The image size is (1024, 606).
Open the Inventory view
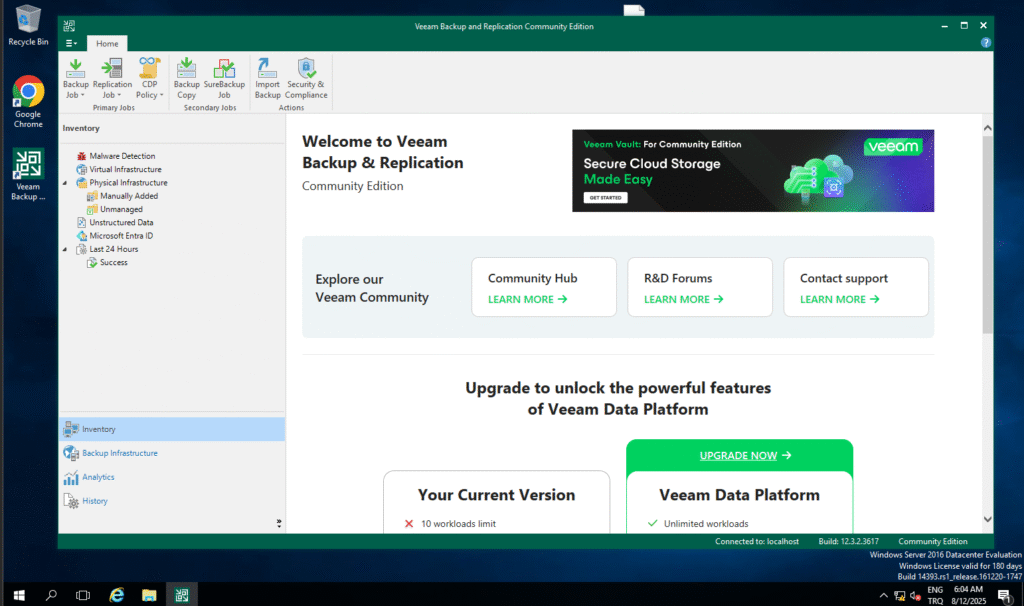click(172, 429)
